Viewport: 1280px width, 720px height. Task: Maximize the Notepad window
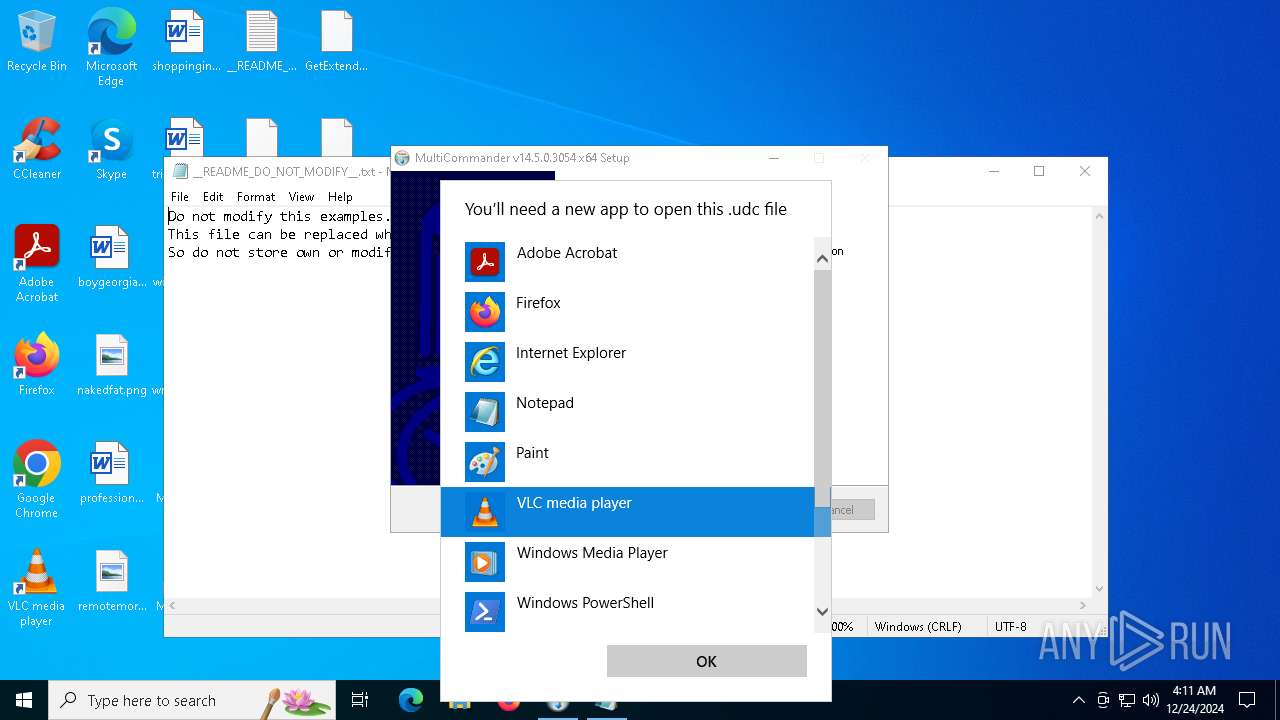(x=1039, y=171)
